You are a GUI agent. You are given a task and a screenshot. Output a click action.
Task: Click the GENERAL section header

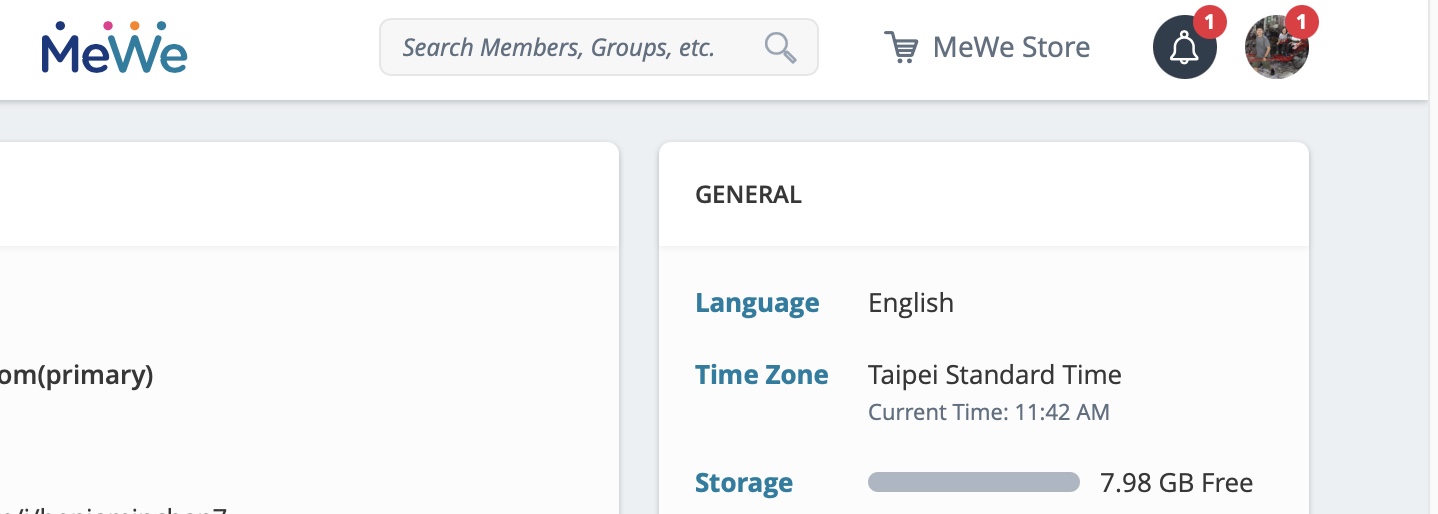[748, 195]
